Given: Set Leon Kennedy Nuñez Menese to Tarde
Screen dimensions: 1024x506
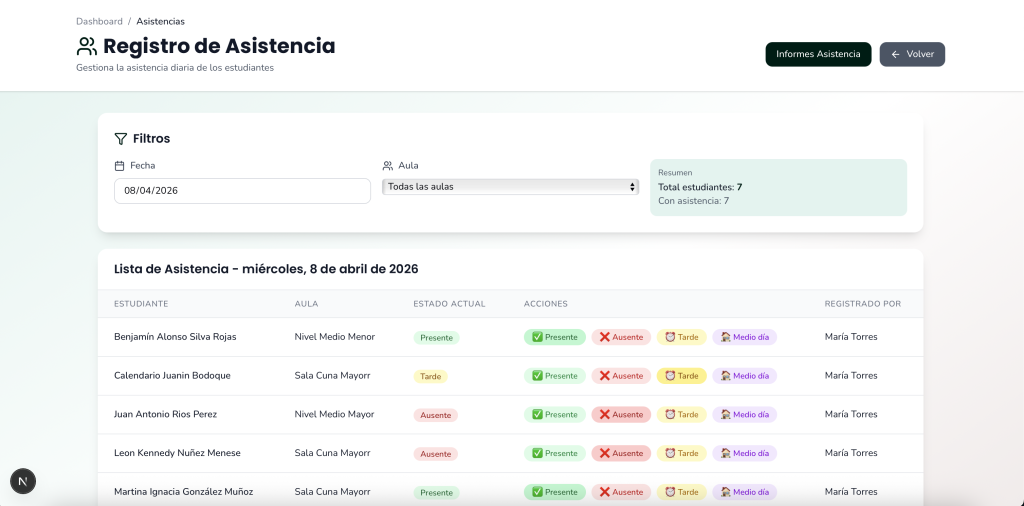Looking at the screenshot, I should pos(682,453).
